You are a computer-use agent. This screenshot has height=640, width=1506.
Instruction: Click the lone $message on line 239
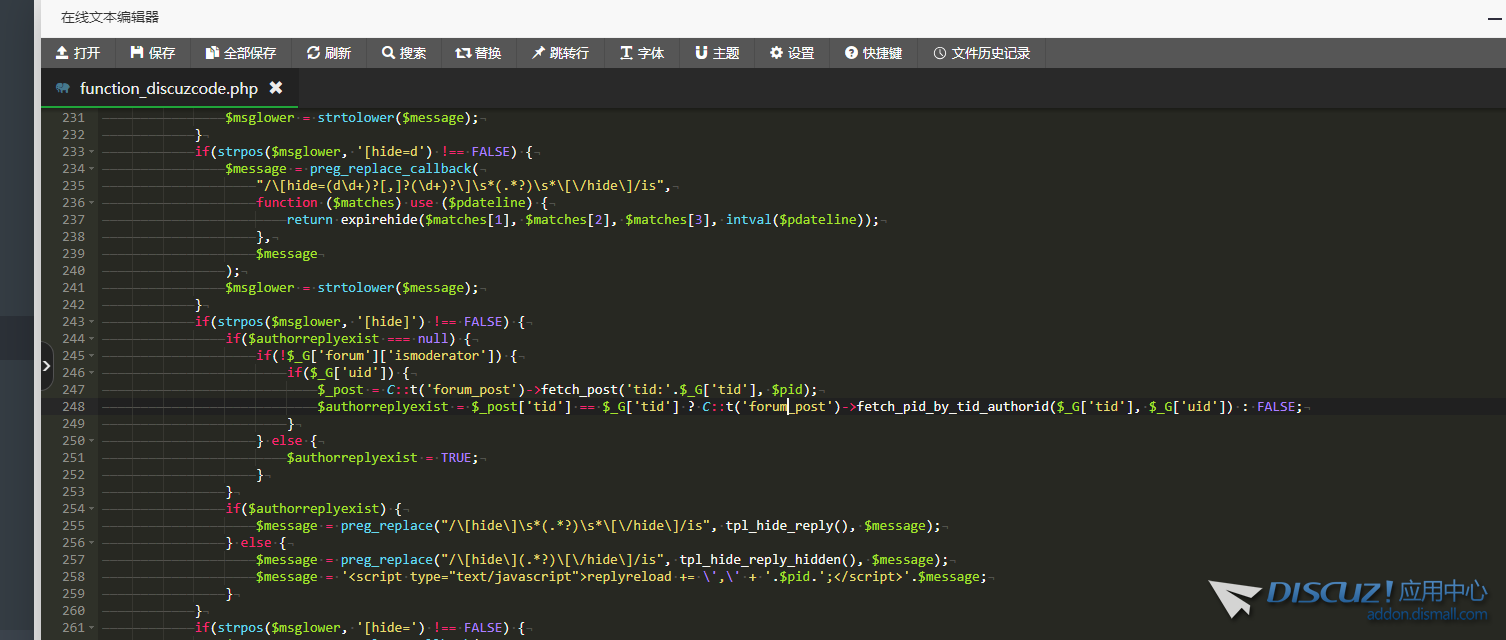click(286, 254)
